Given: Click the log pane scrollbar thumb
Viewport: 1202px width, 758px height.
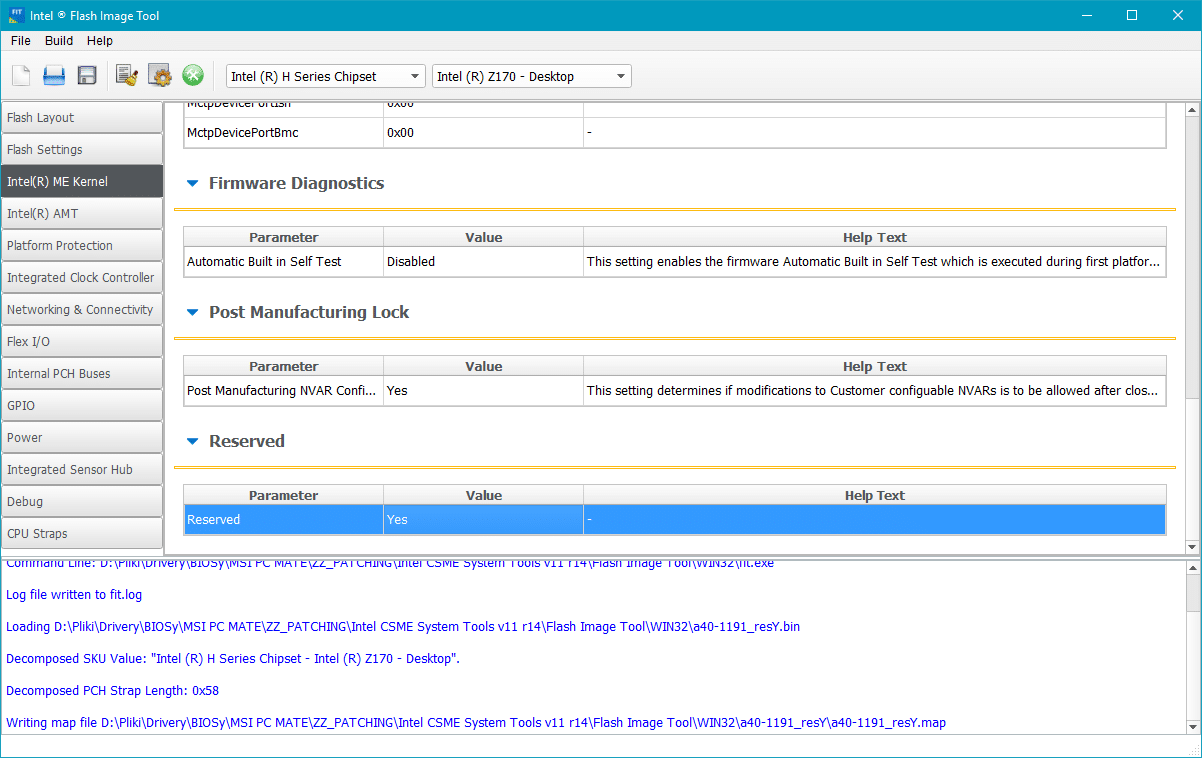Looking at the screenshot, I should pyautogui.click(x=1193, y=593).
